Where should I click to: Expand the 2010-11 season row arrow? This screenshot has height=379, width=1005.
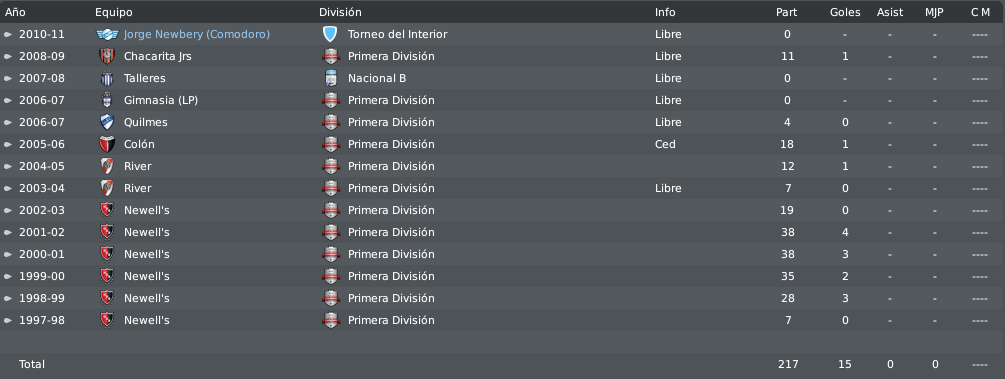point(8,35)
